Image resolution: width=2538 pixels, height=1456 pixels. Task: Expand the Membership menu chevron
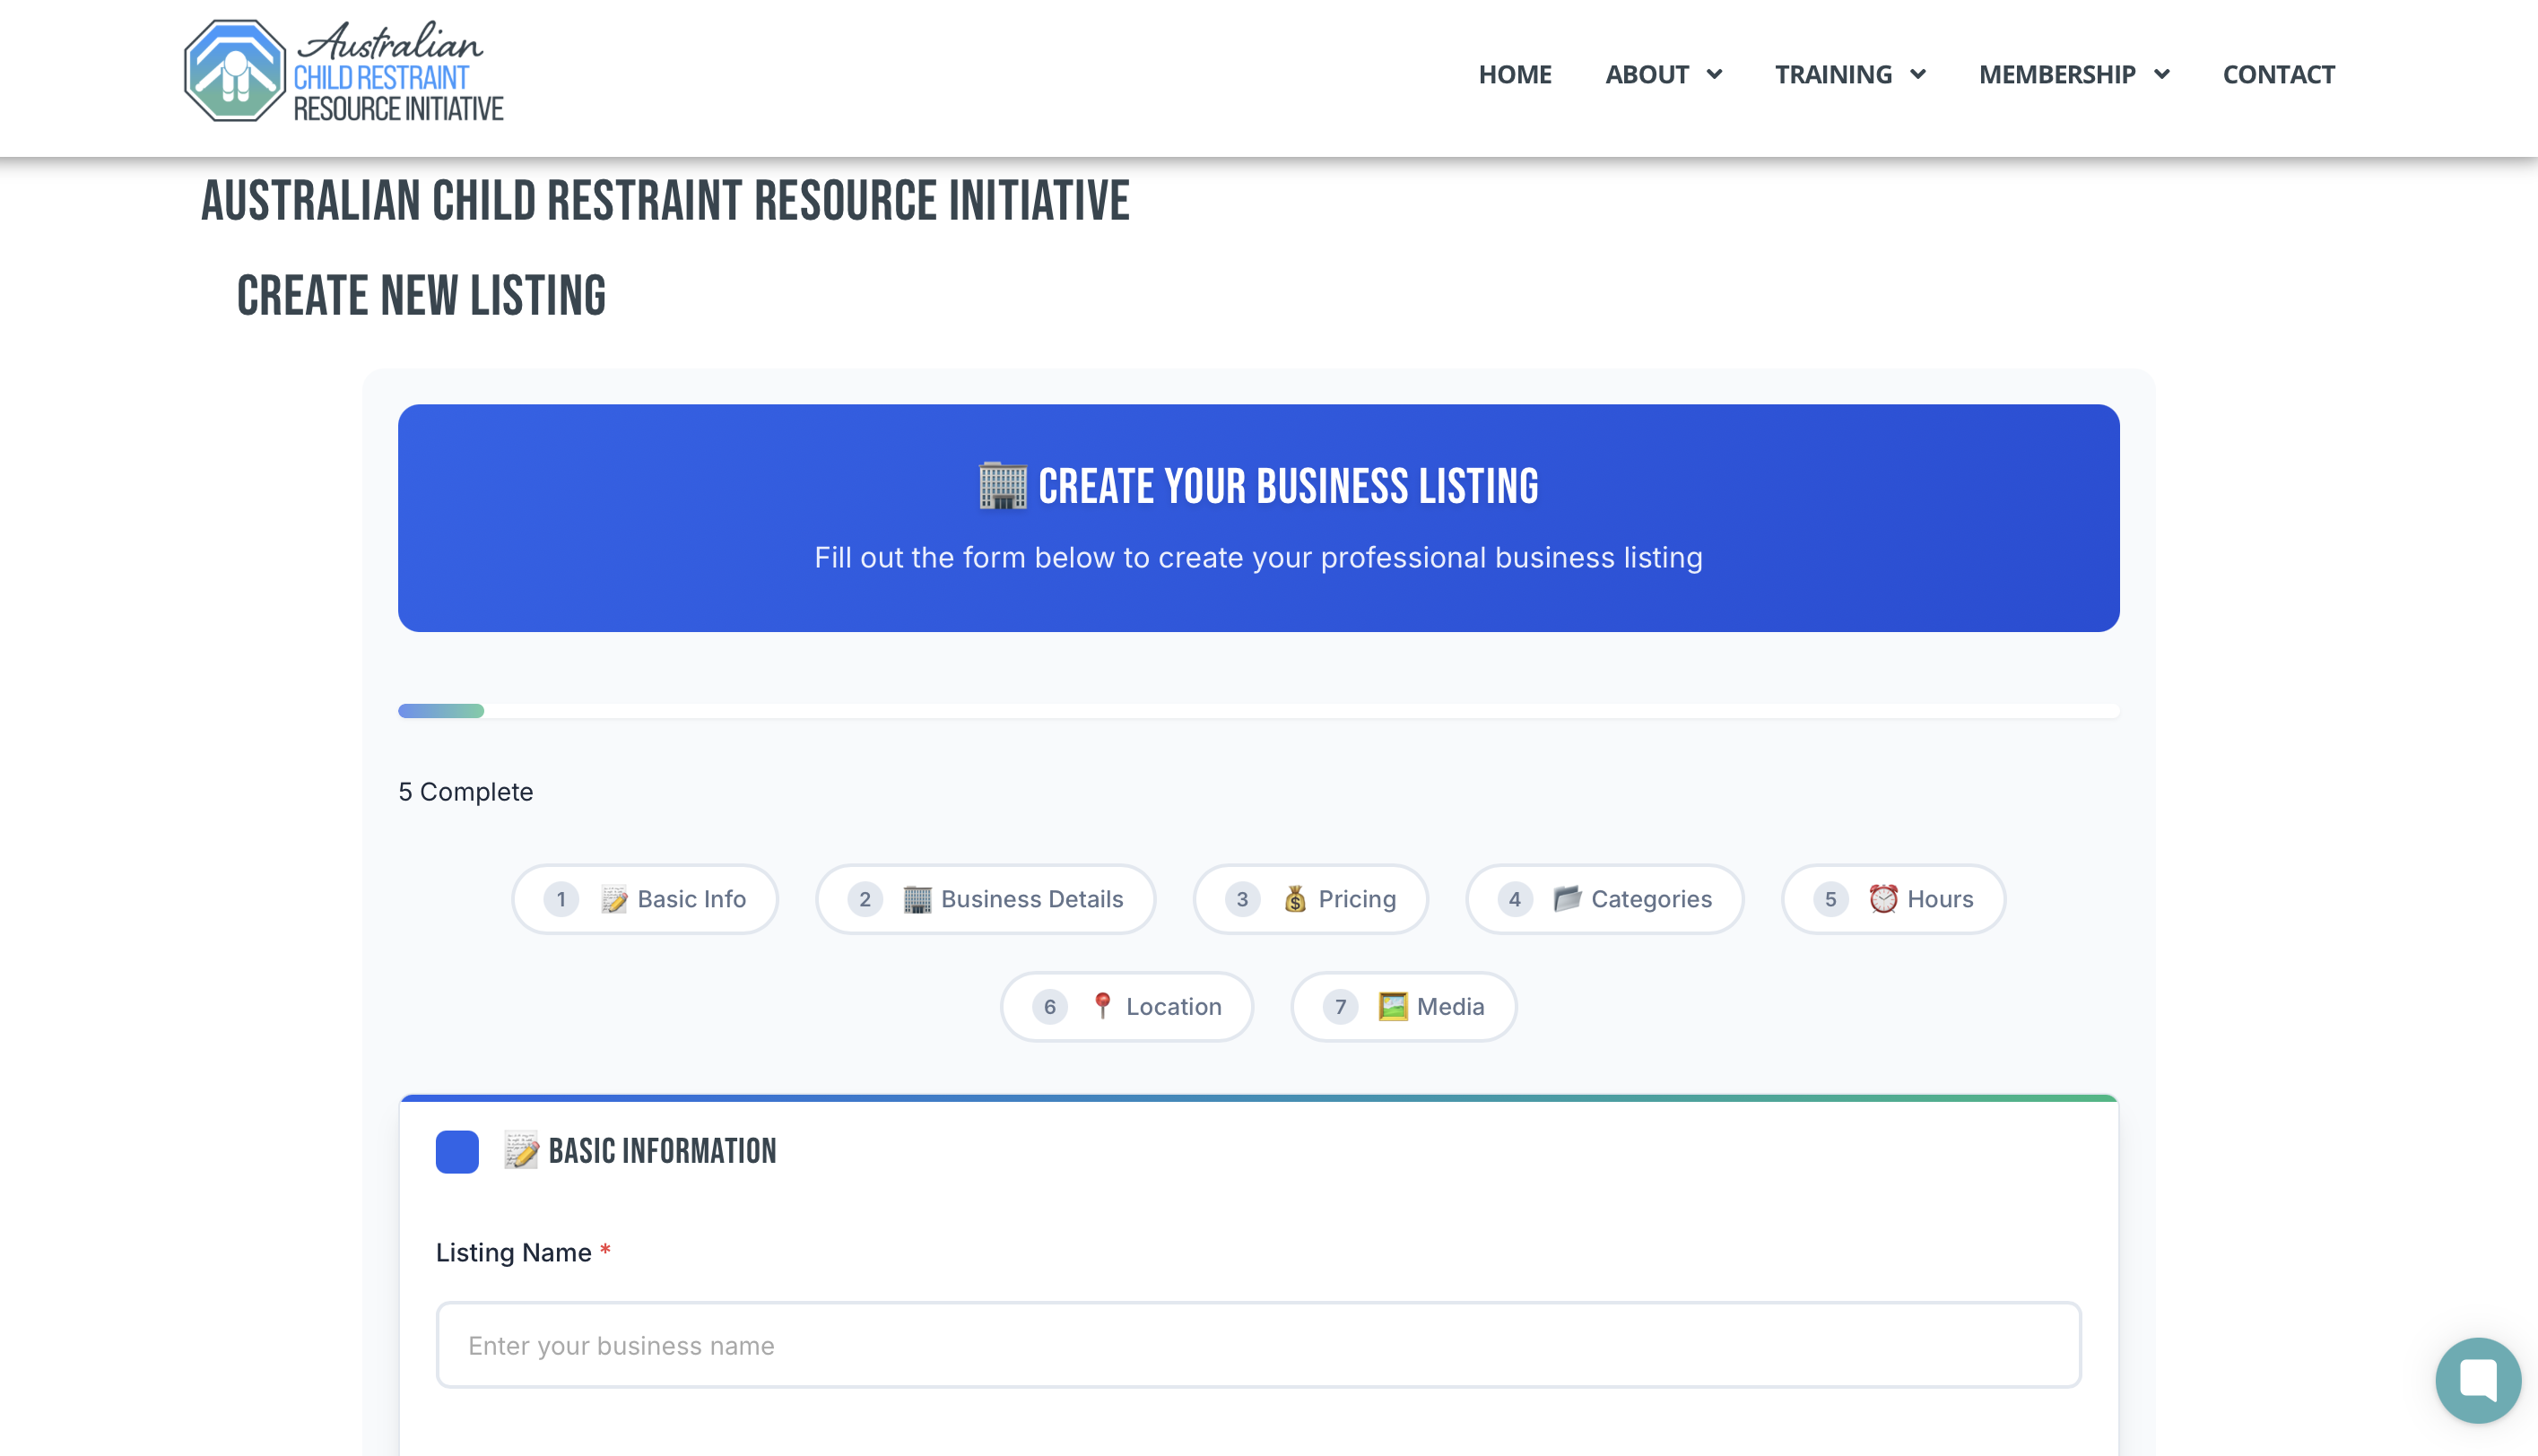(x=2162, y=75)
